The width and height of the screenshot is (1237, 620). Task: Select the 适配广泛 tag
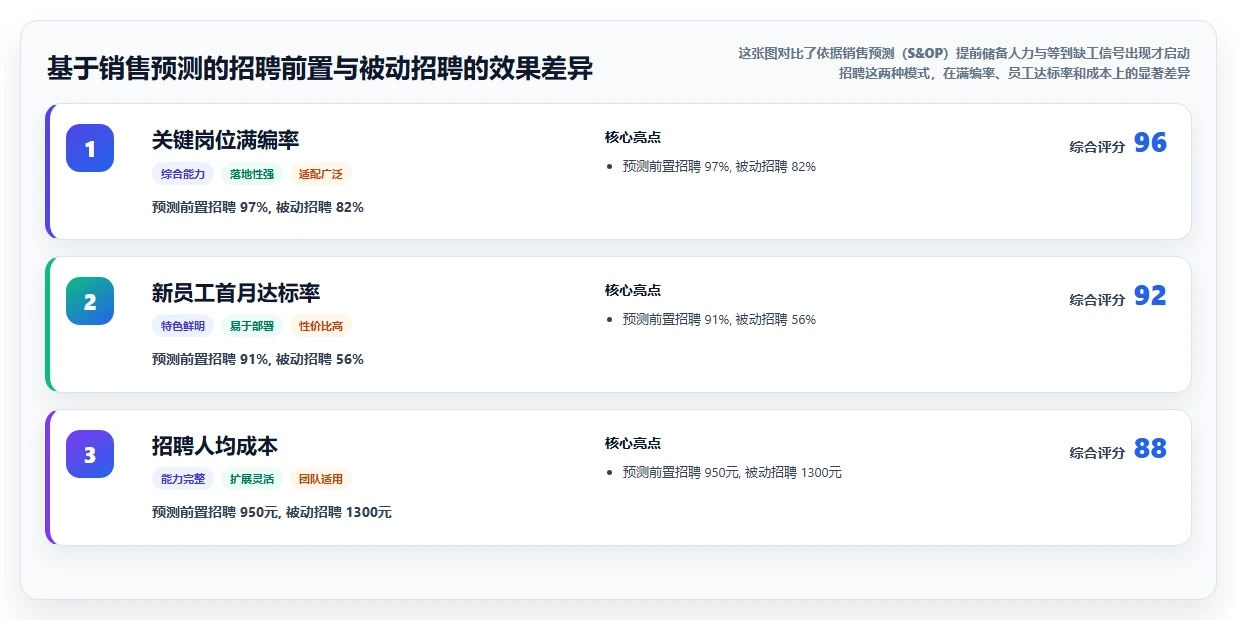pos(321,174)
